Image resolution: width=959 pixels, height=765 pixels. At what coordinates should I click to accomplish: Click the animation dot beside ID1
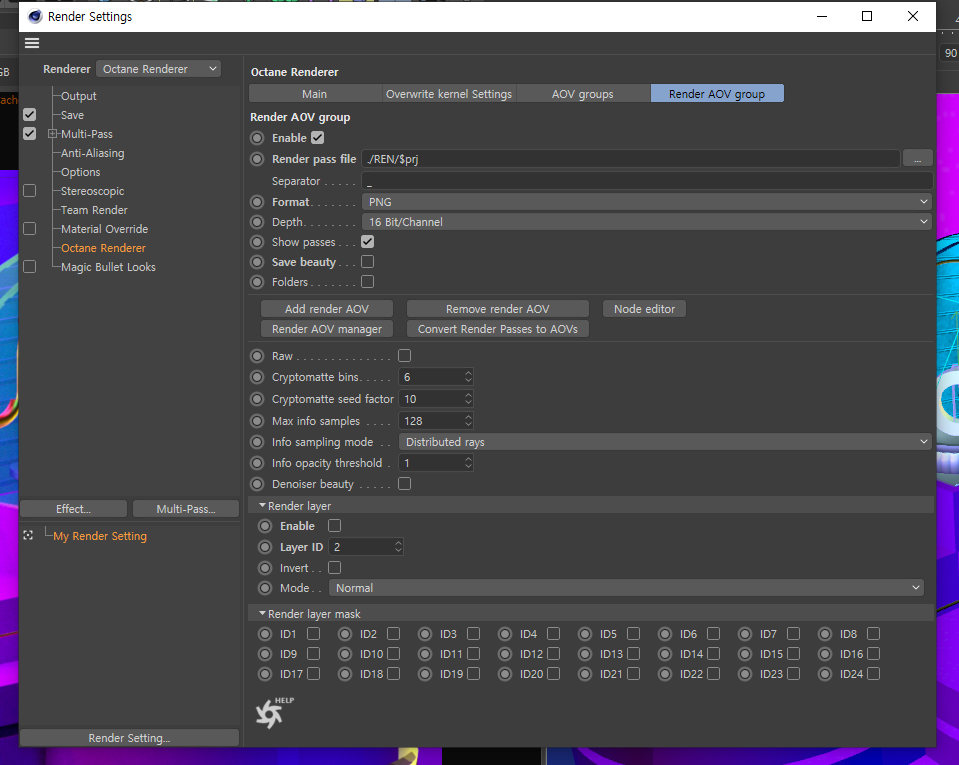(x=265, y=634)
